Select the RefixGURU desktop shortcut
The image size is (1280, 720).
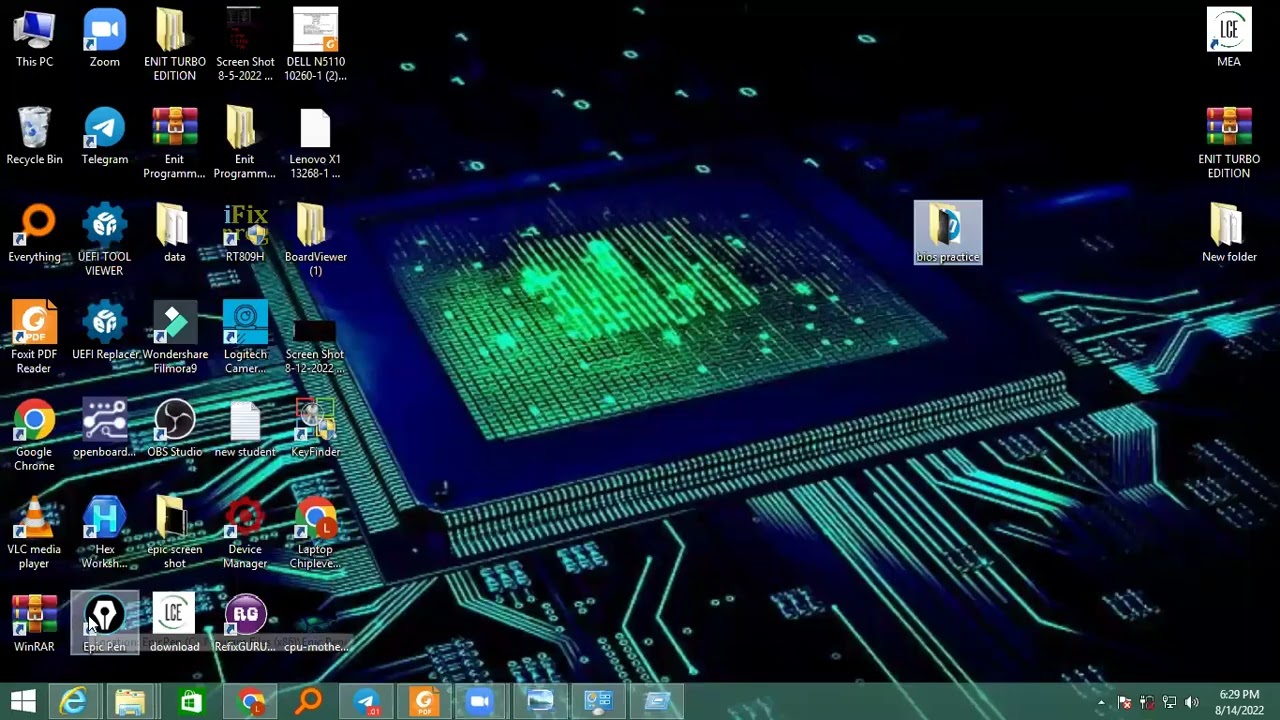245,624
